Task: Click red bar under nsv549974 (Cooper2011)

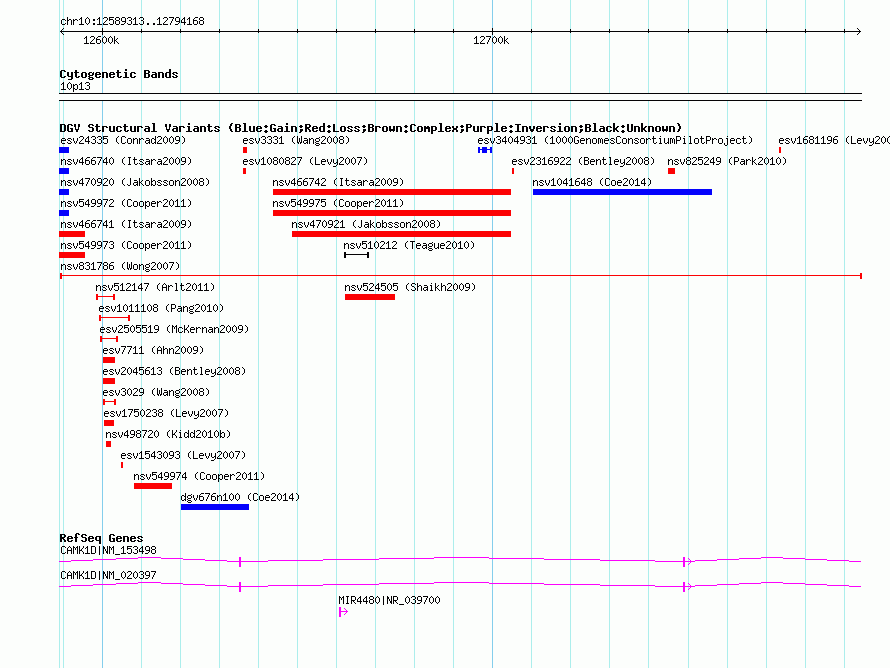Action: [x=153, y=486]
